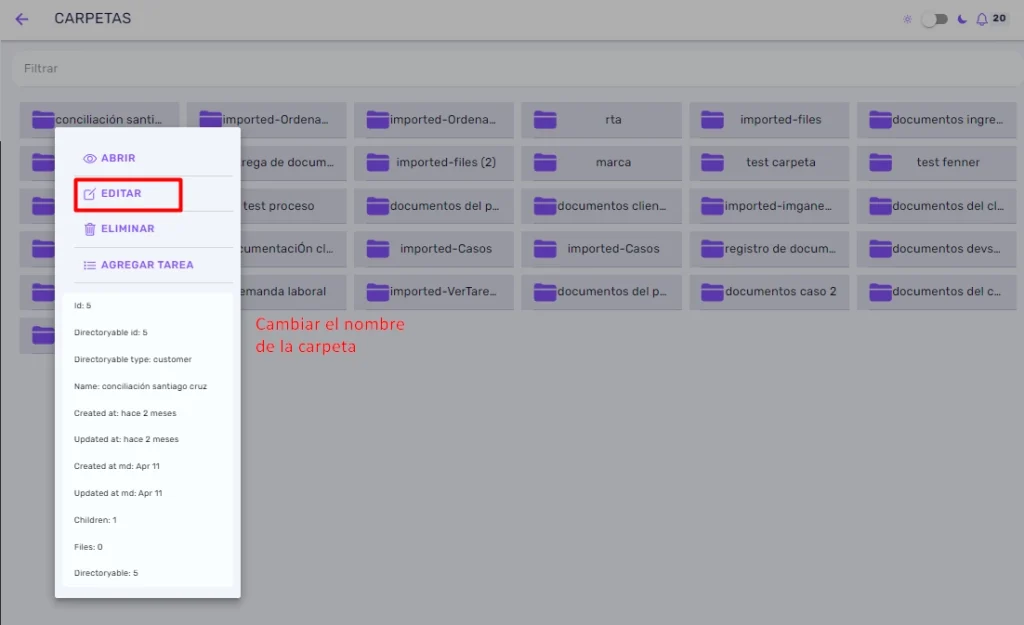The height and width of the screenshot is (625, 1024).
Task: Click the documentos clien... folder icon
Action: [545, 206]
